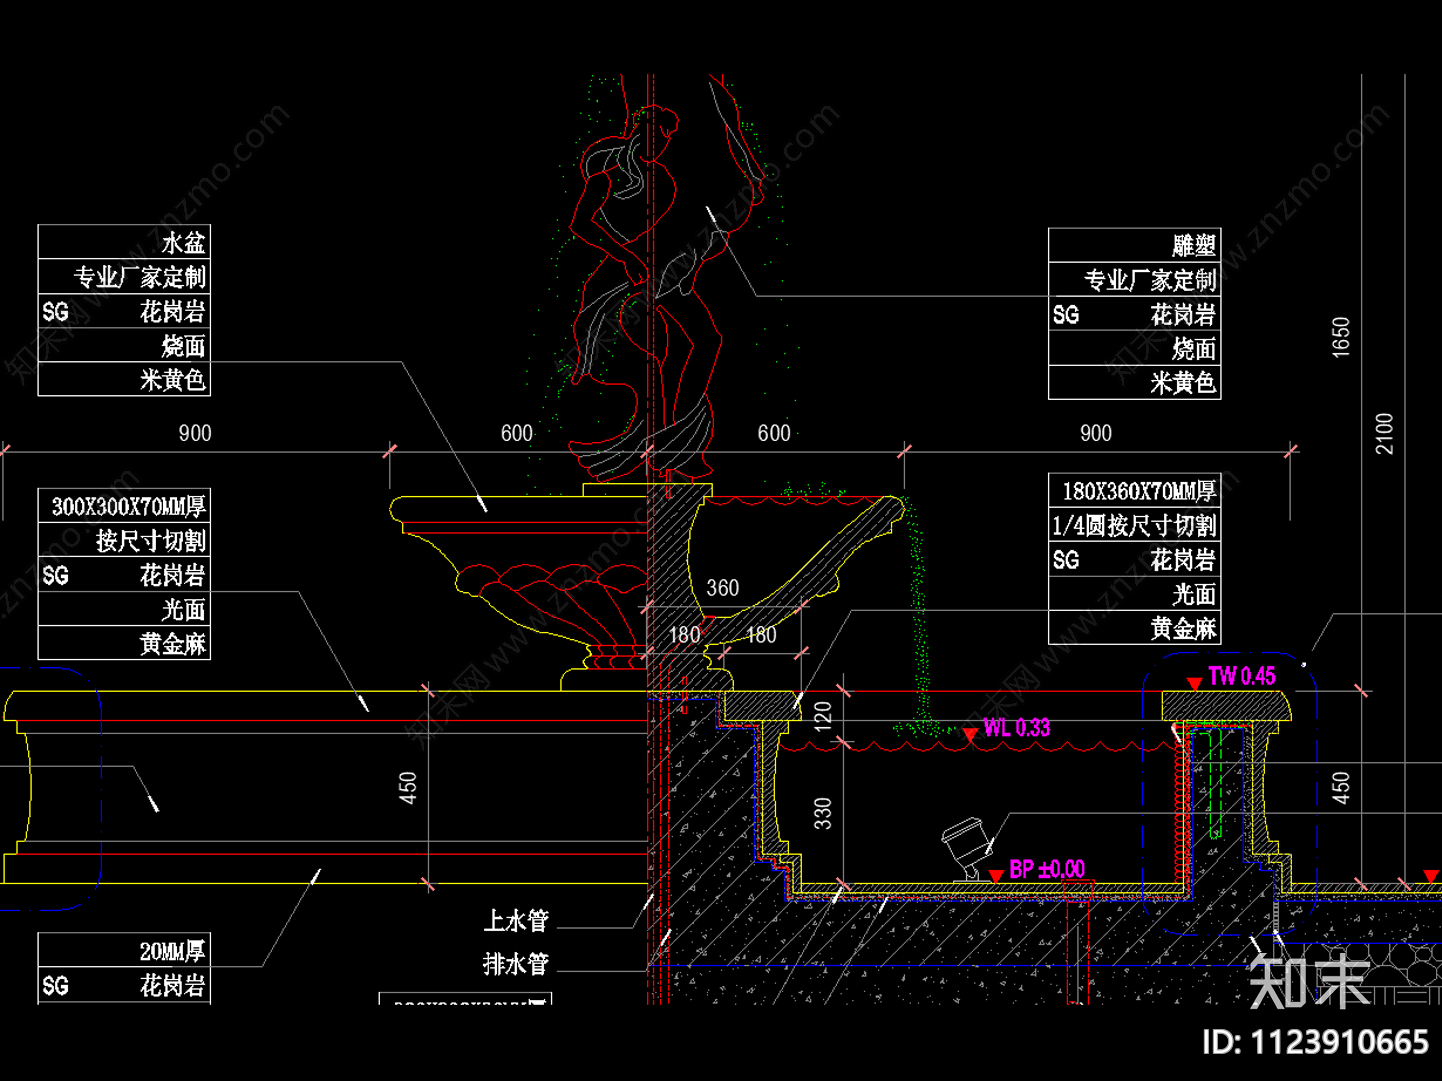Click 黄金麻 in the 300X300X70MM厚 table
The height and width of the screenshot is (1081, 1442).
(172, 644)
